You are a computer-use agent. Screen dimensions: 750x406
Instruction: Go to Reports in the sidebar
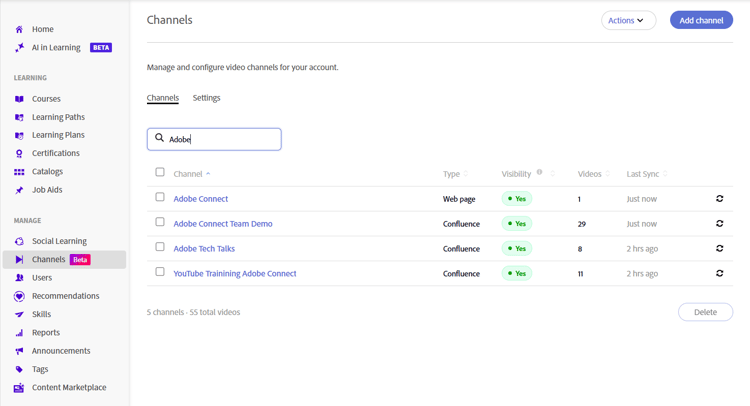click(x=46, y=332)
